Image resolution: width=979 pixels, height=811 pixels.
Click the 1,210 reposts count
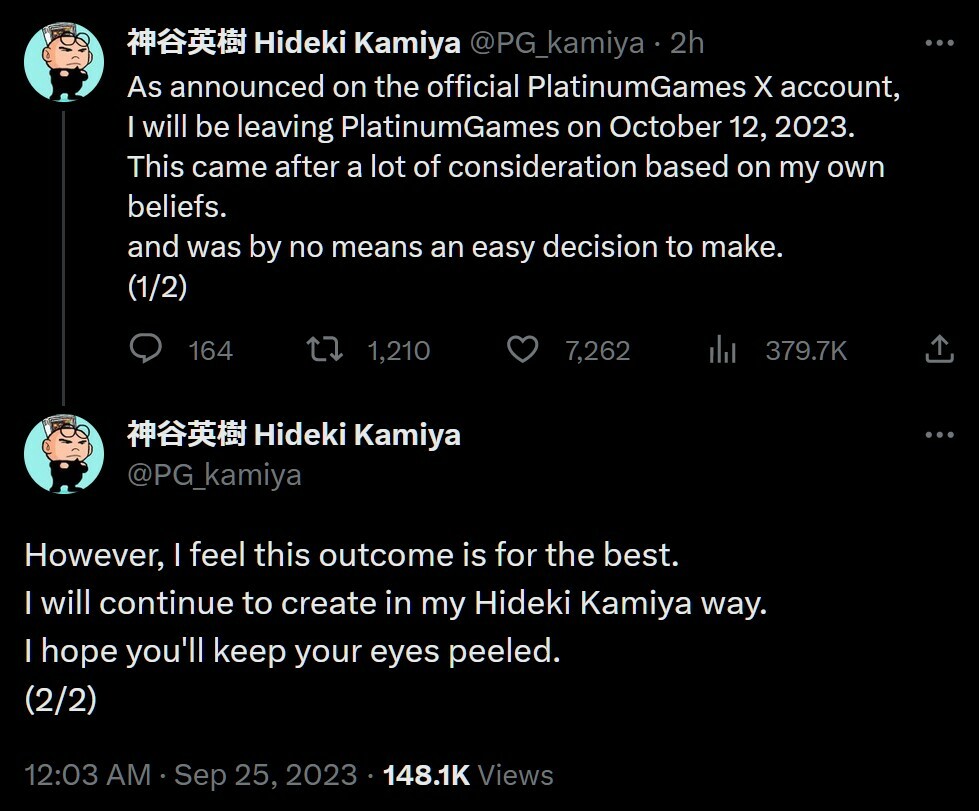pos(400,350)
